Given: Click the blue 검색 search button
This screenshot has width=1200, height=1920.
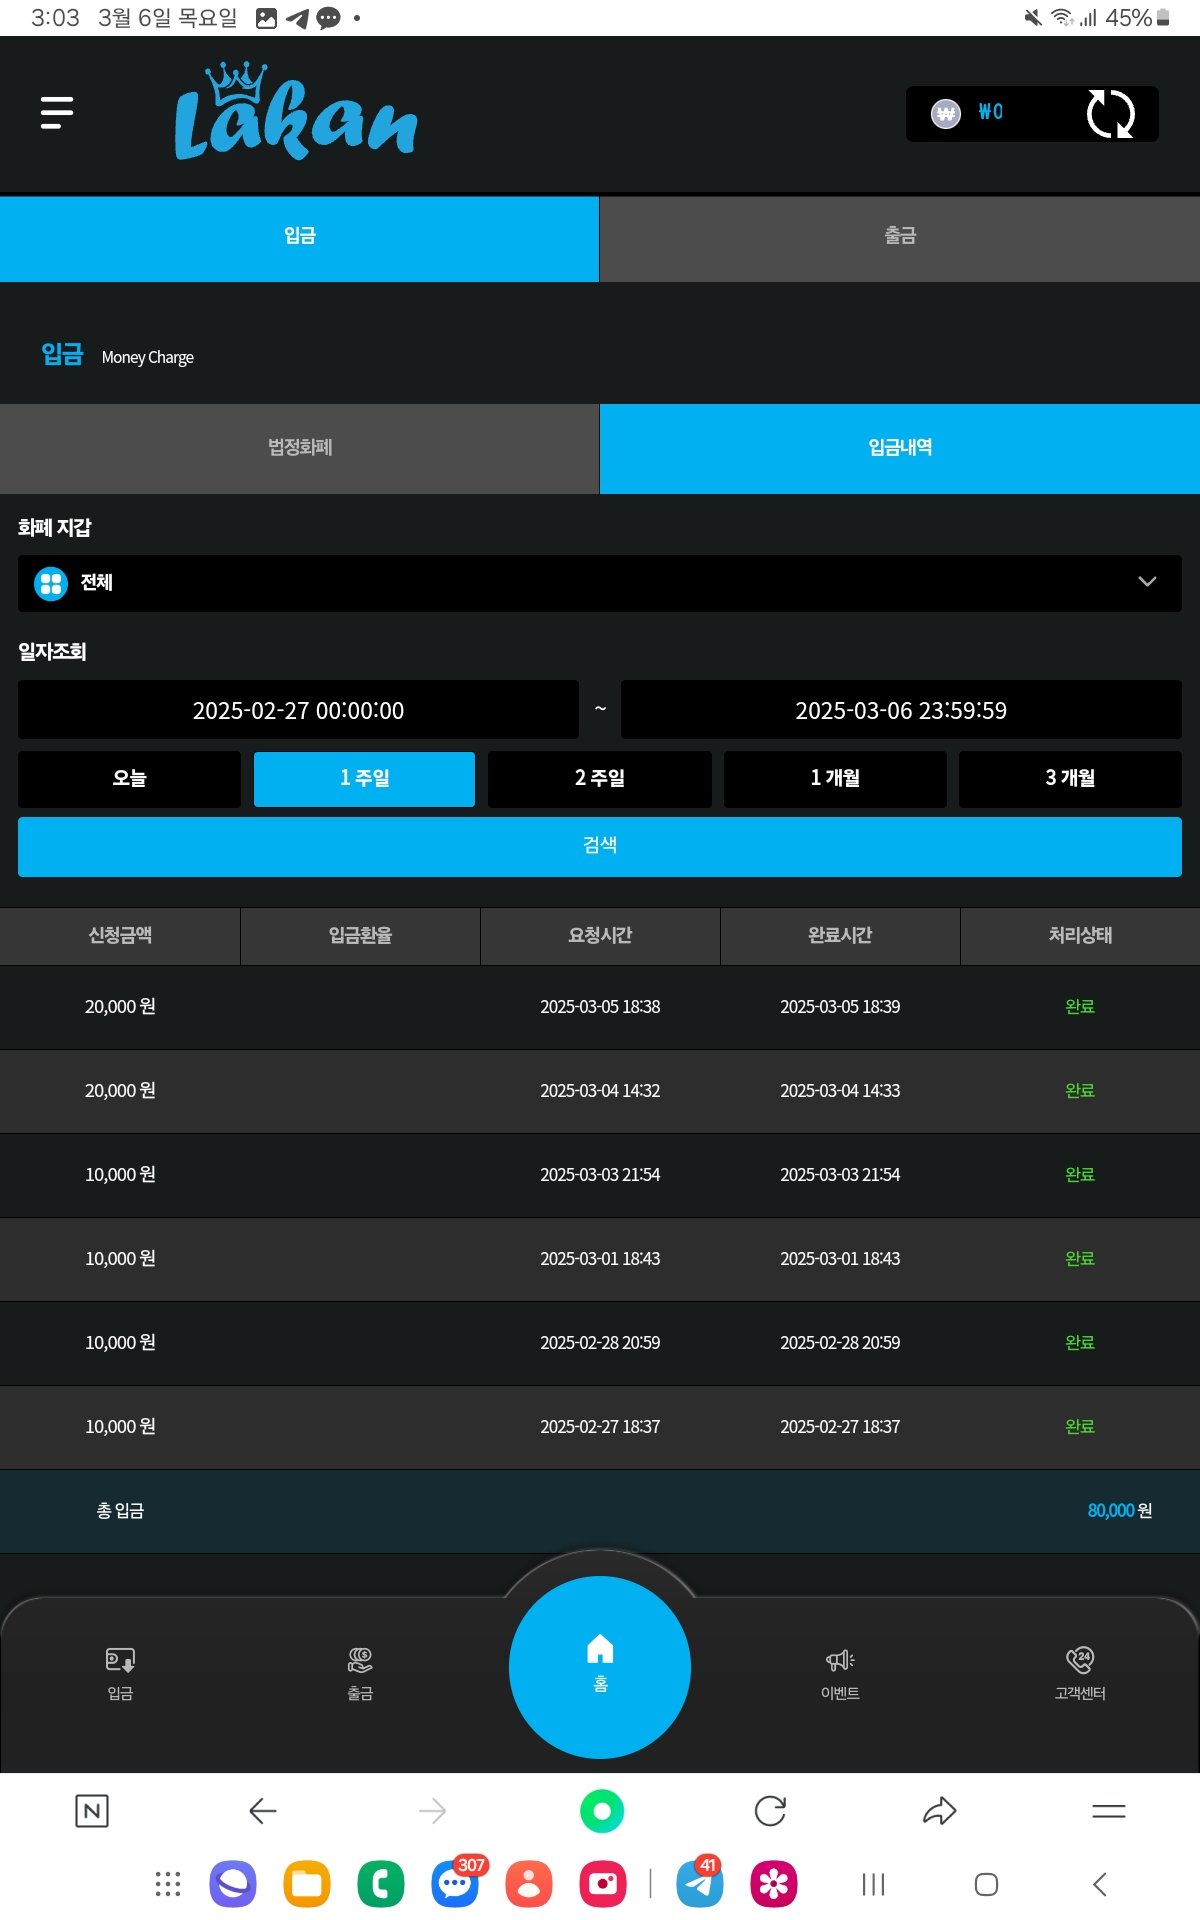Looking at the screenshot, I should [x=600, y=846].
